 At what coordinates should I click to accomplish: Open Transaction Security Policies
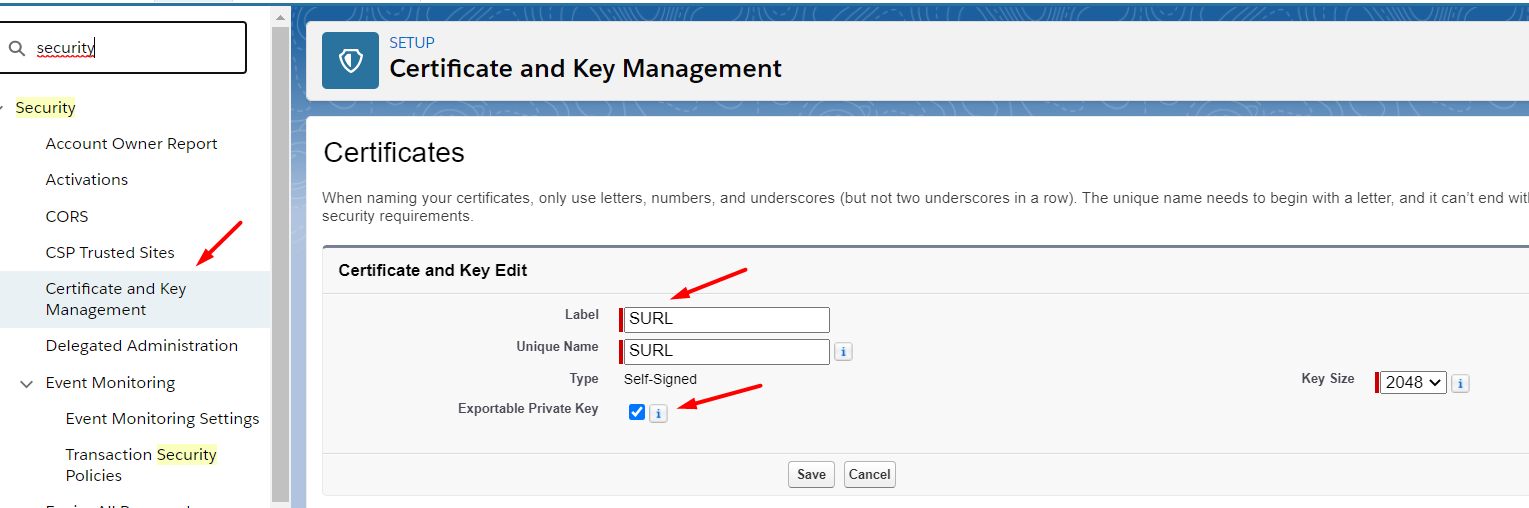(141, 465)
